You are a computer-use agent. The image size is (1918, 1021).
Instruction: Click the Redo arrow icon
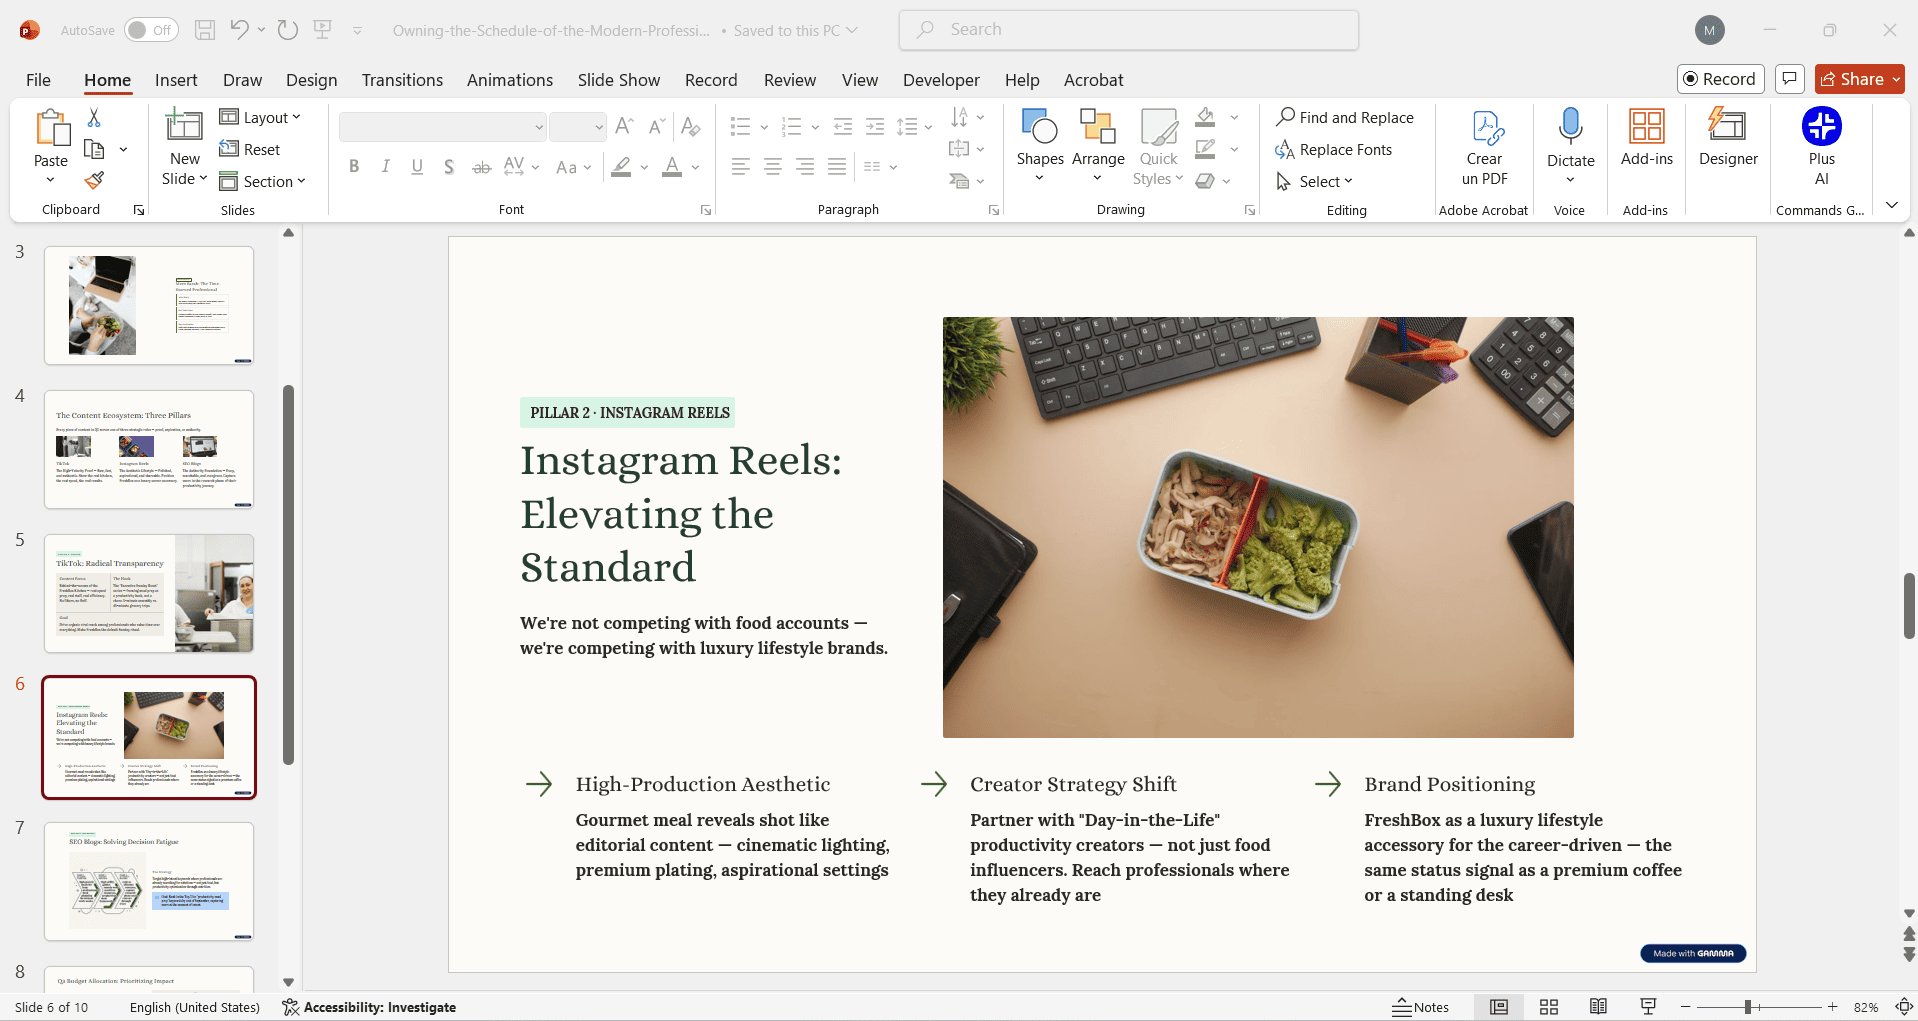(x=288, y=30)
